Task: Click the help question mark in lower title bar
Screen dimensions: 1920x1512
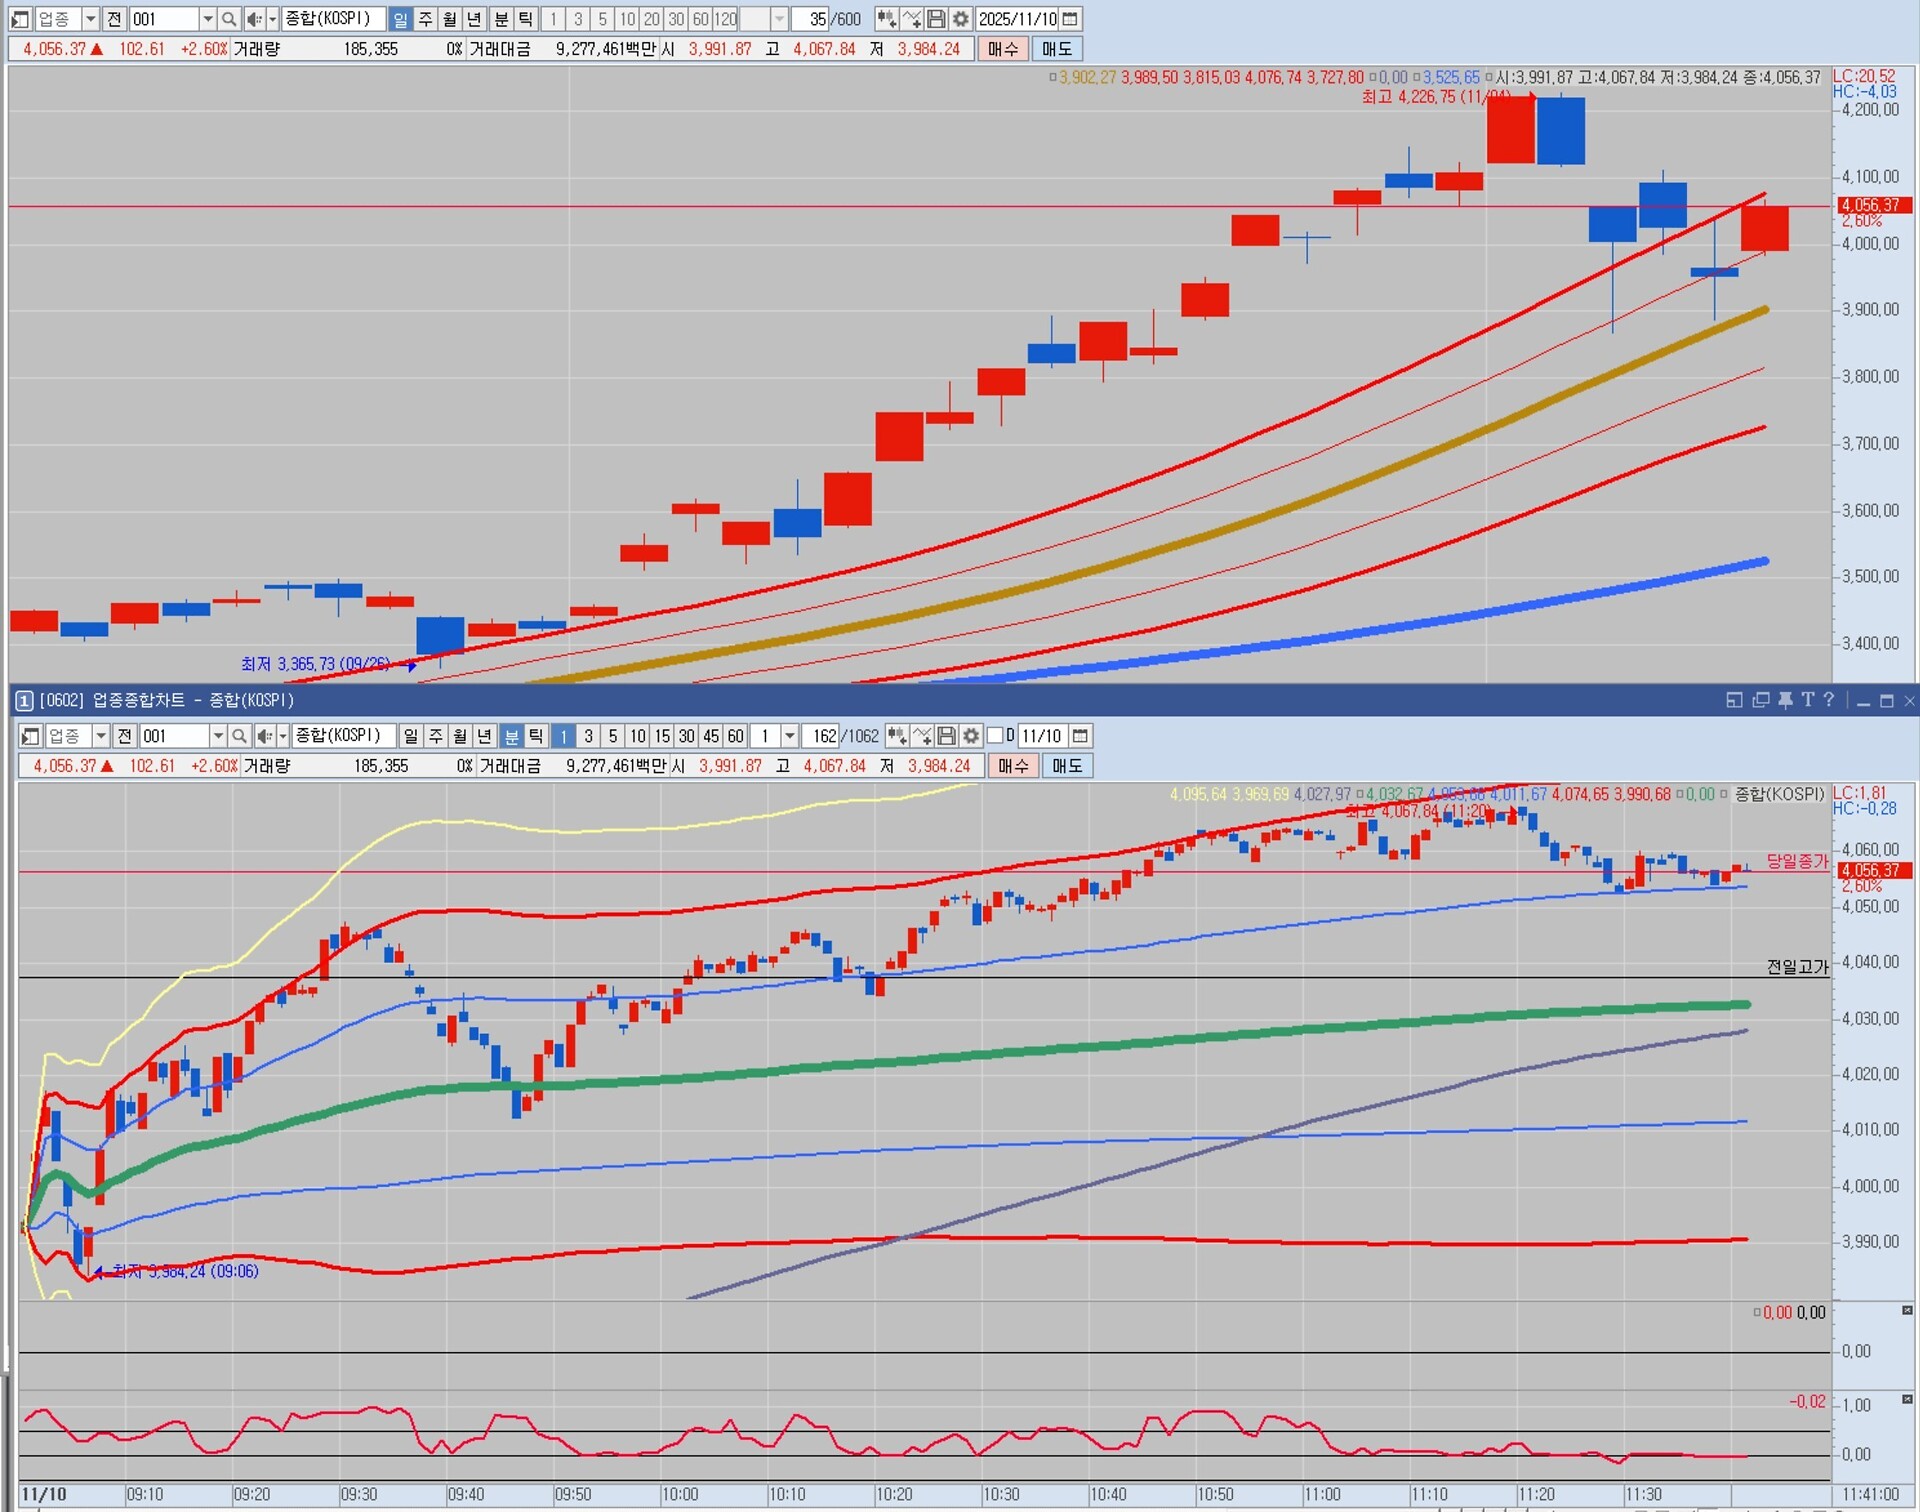Action: pyautogui.click(x=1828, y=700)
